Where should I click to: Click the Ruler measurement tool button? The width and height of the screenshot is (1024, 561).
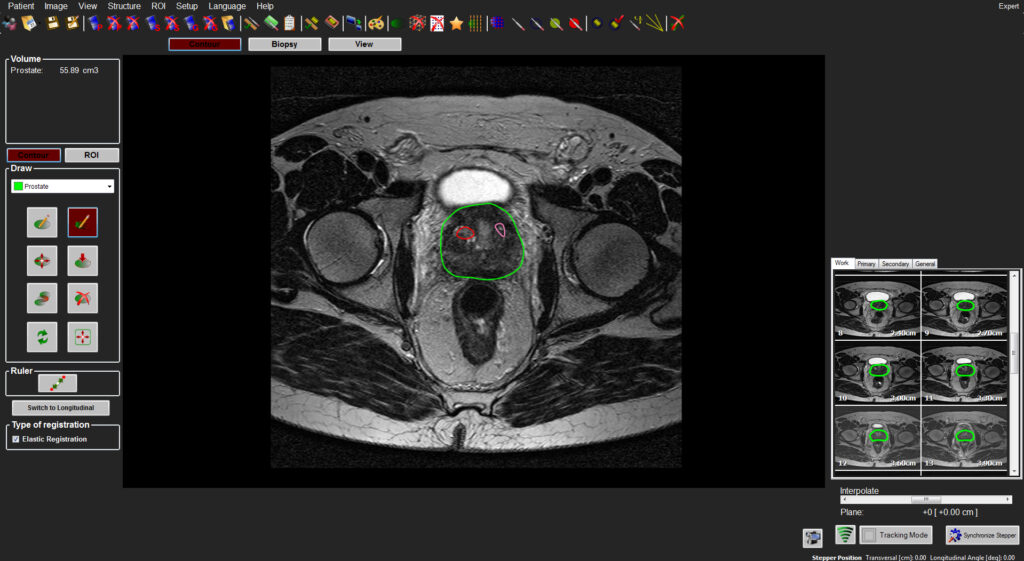click(57, 383)
